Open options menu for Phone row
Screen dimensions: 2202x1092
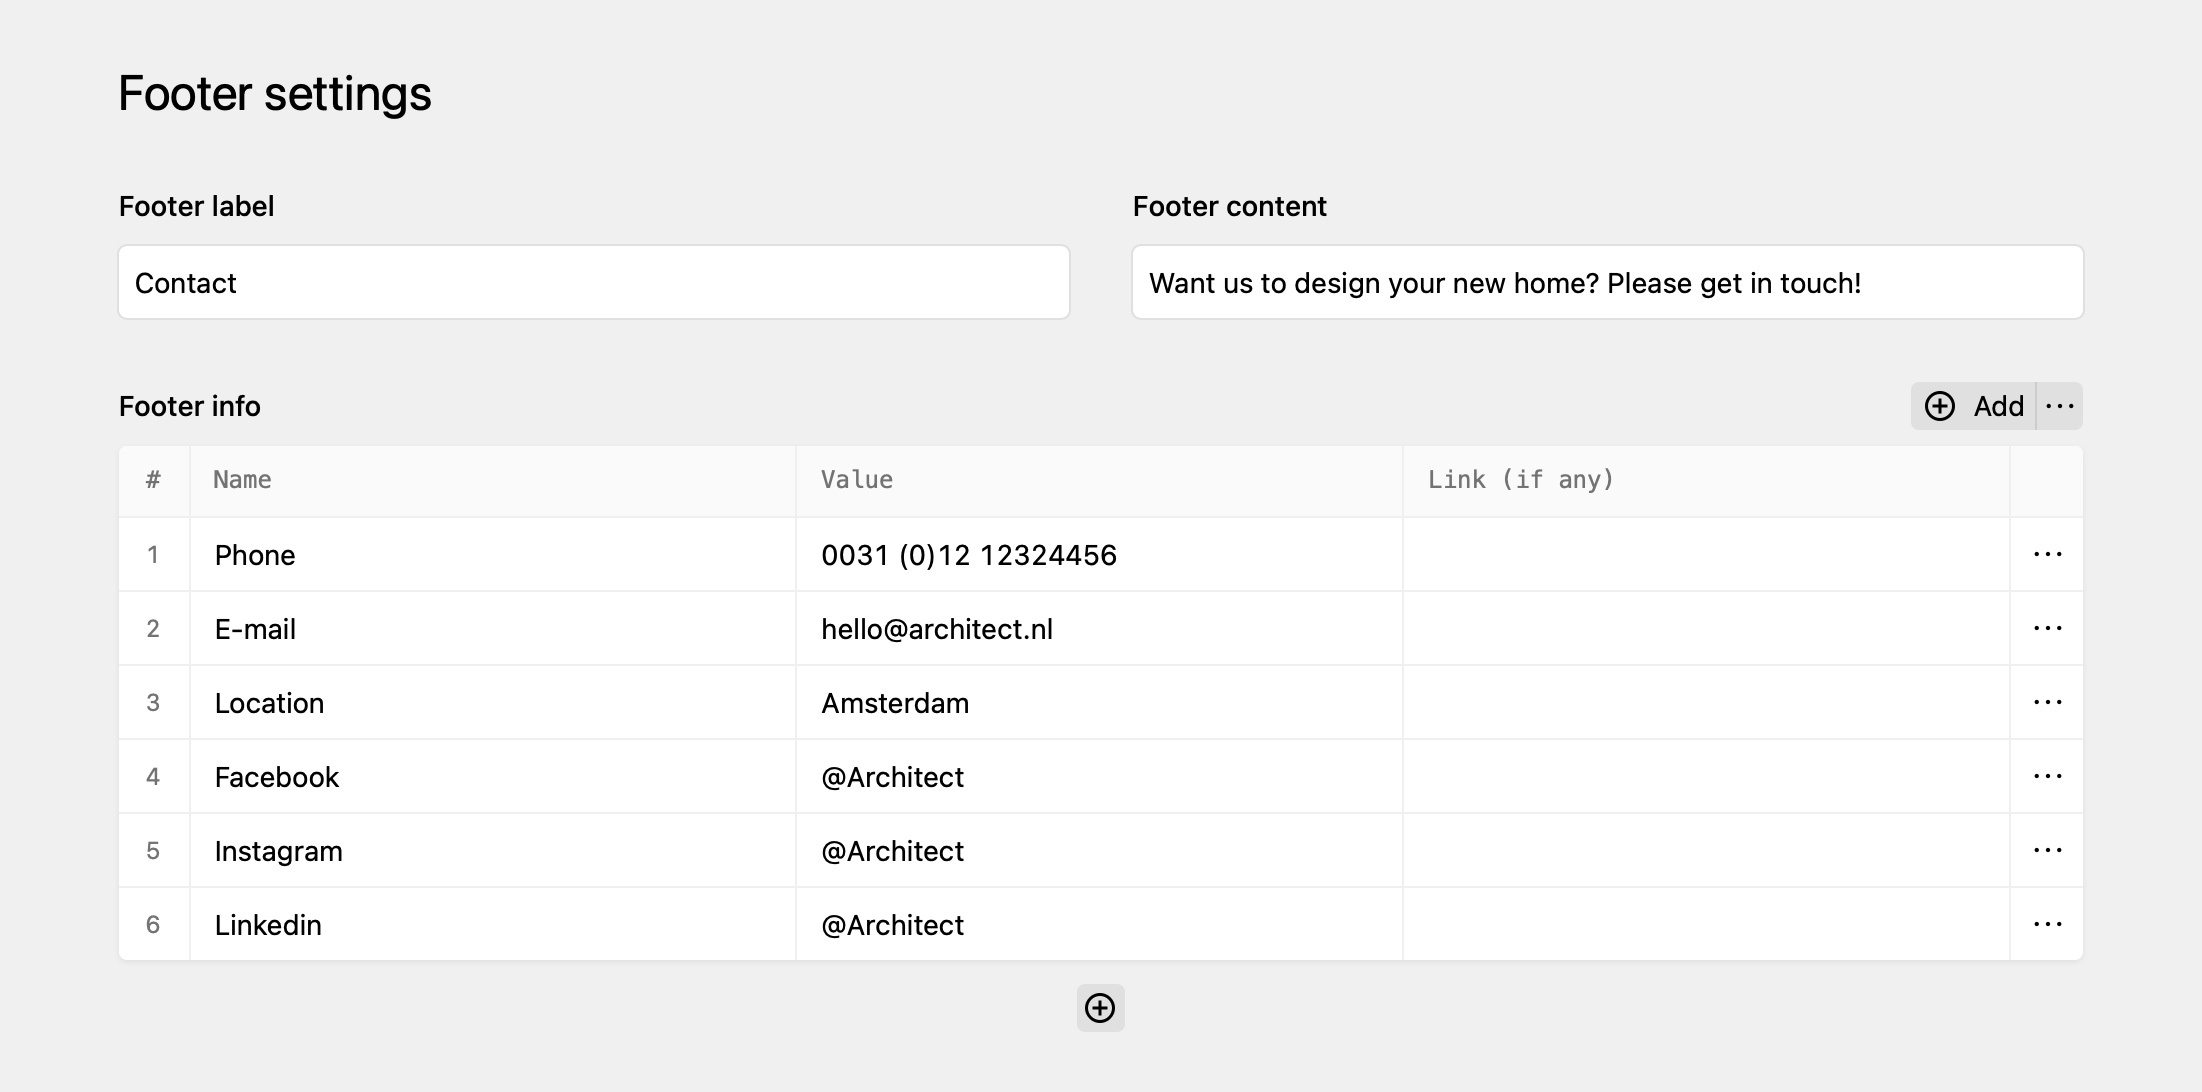click(x=2047, y=555)
